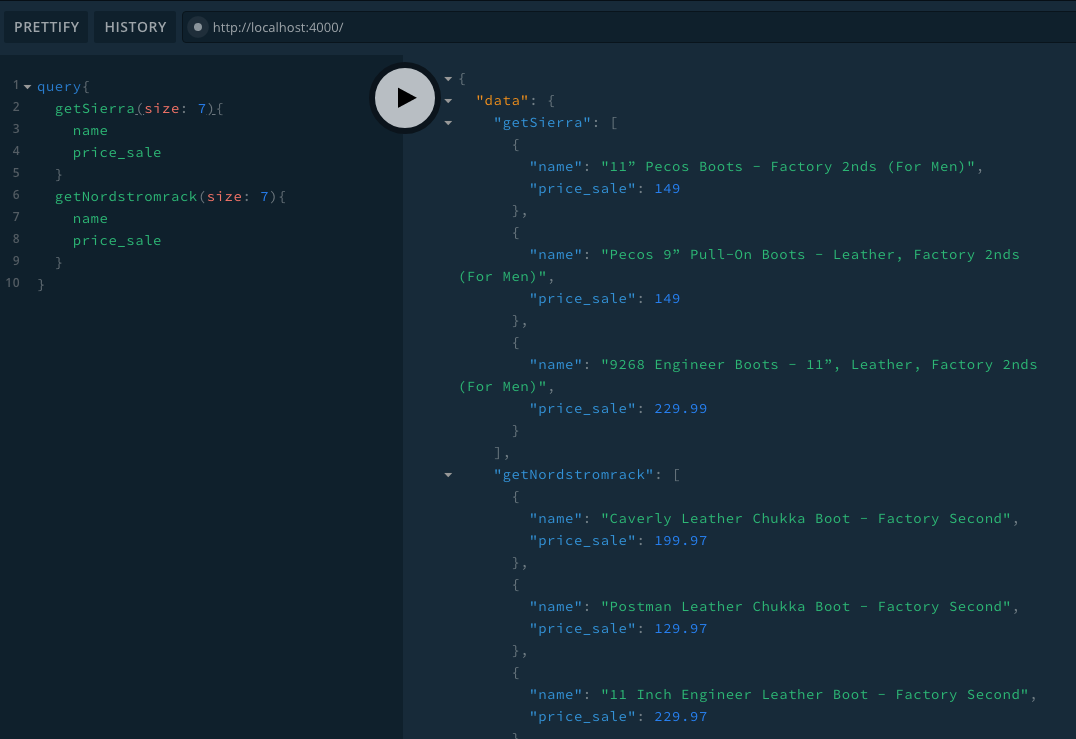Run the query with the play button
Screen dimensions: 1076x739
click(x=405, y=98)
